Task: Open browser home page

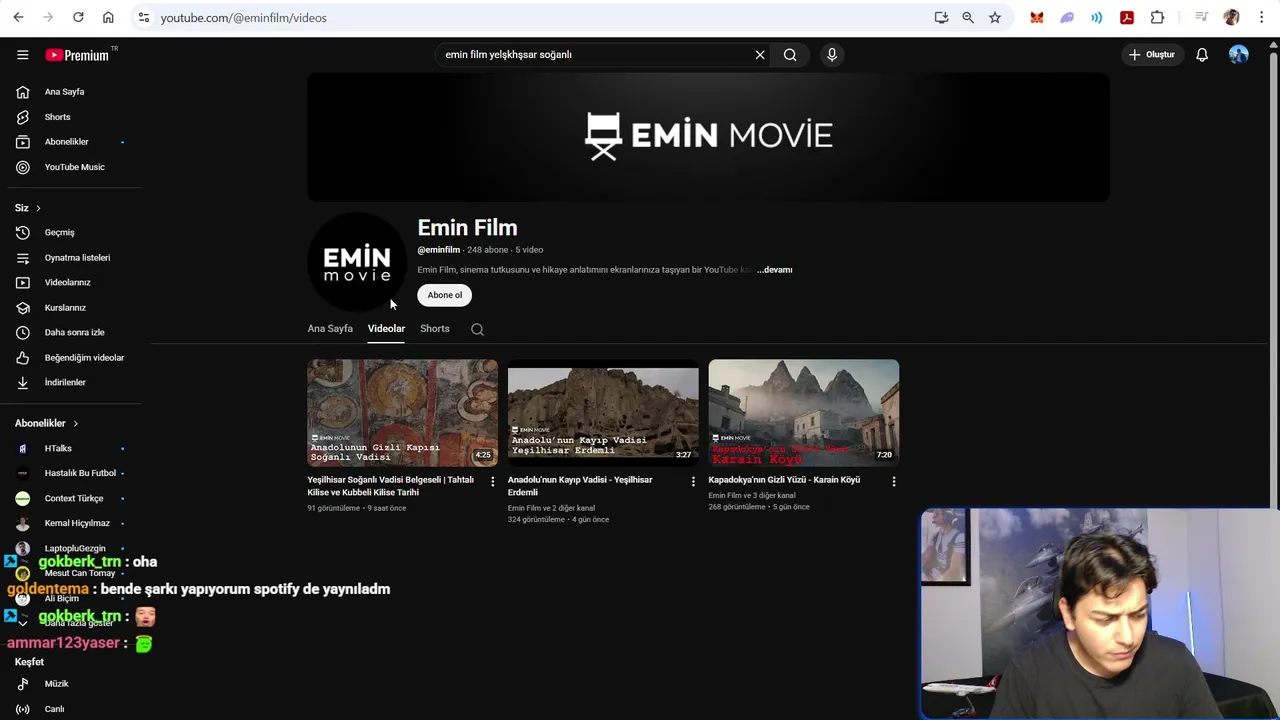Action: click(x=108, y=17)
